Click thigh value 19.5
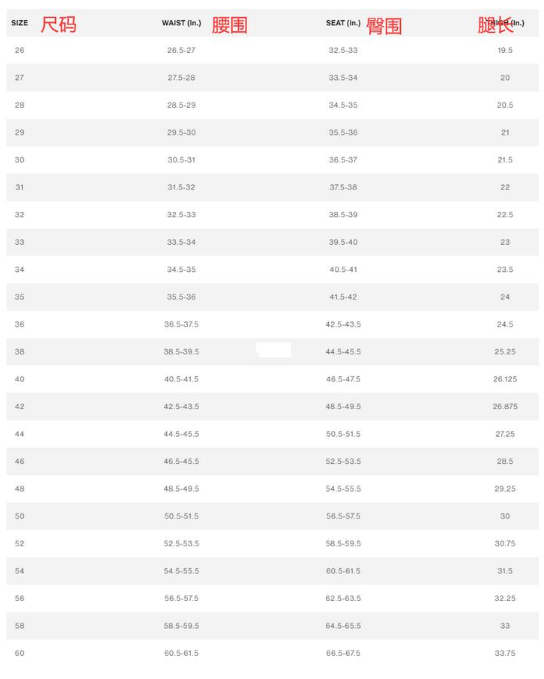The height and width of the screenshot is (679, 544). [505, 50]
